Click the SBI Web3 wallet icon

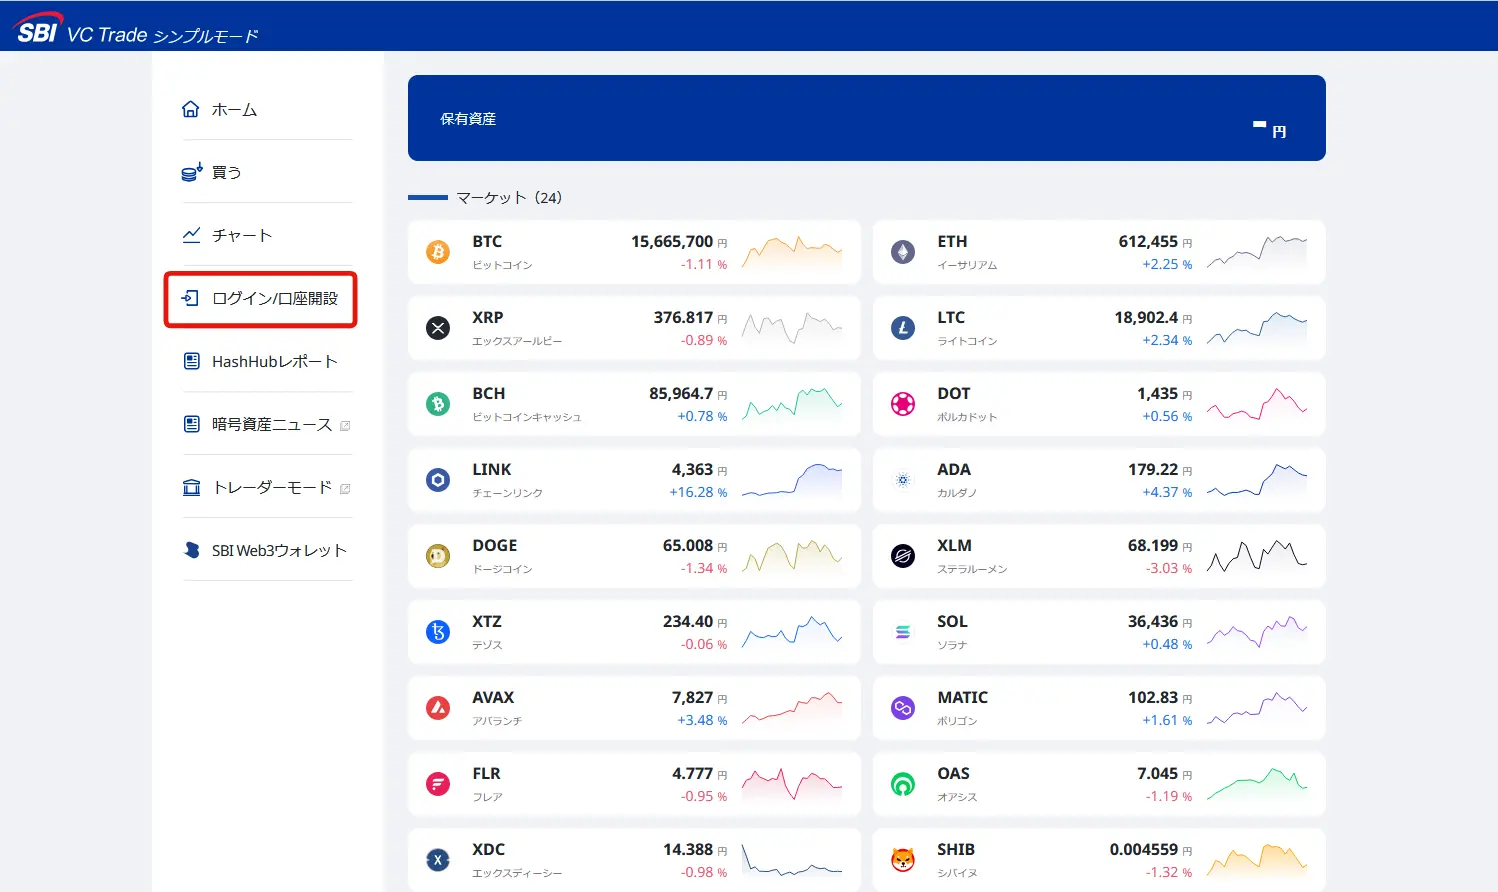pos(191,550)
